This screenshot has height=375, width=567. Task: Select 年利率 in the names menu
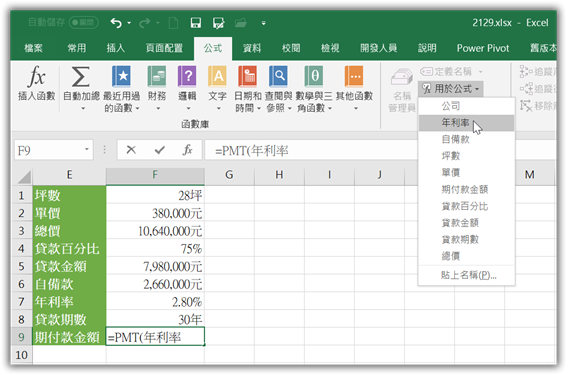click(x=466, y=123)
